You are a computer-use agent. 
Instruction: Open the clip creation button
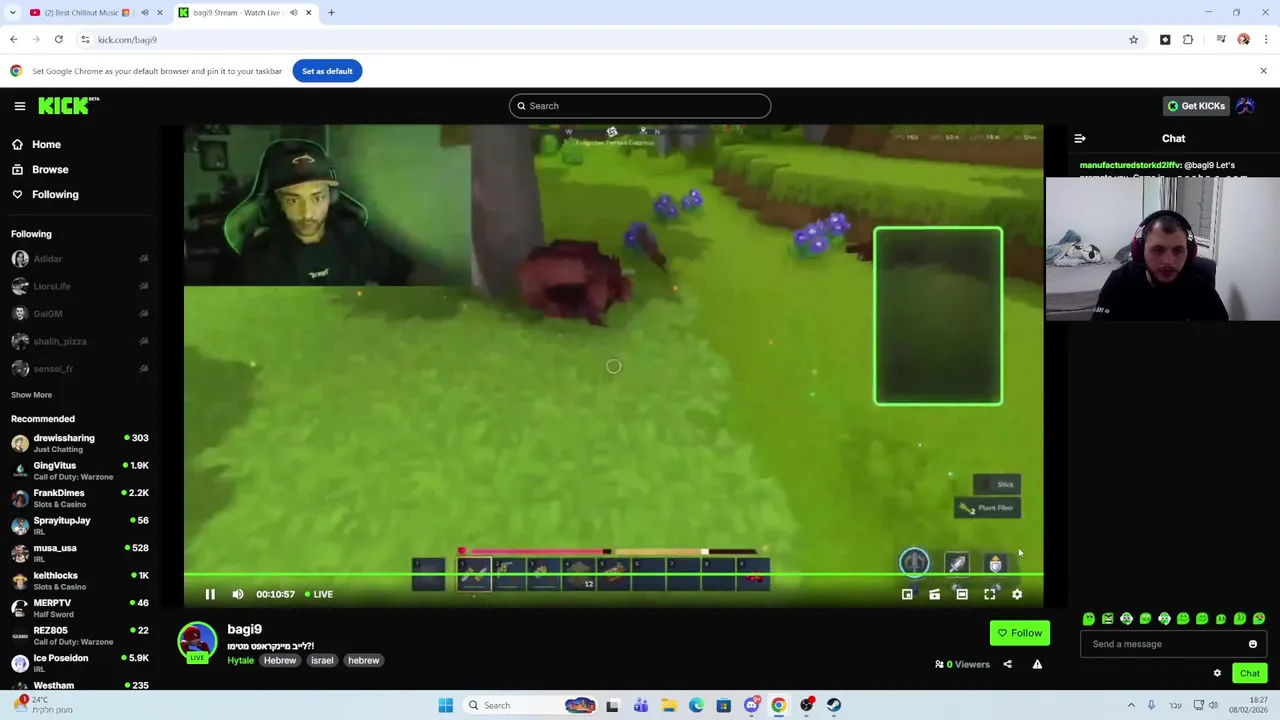[x=934, y=594]
